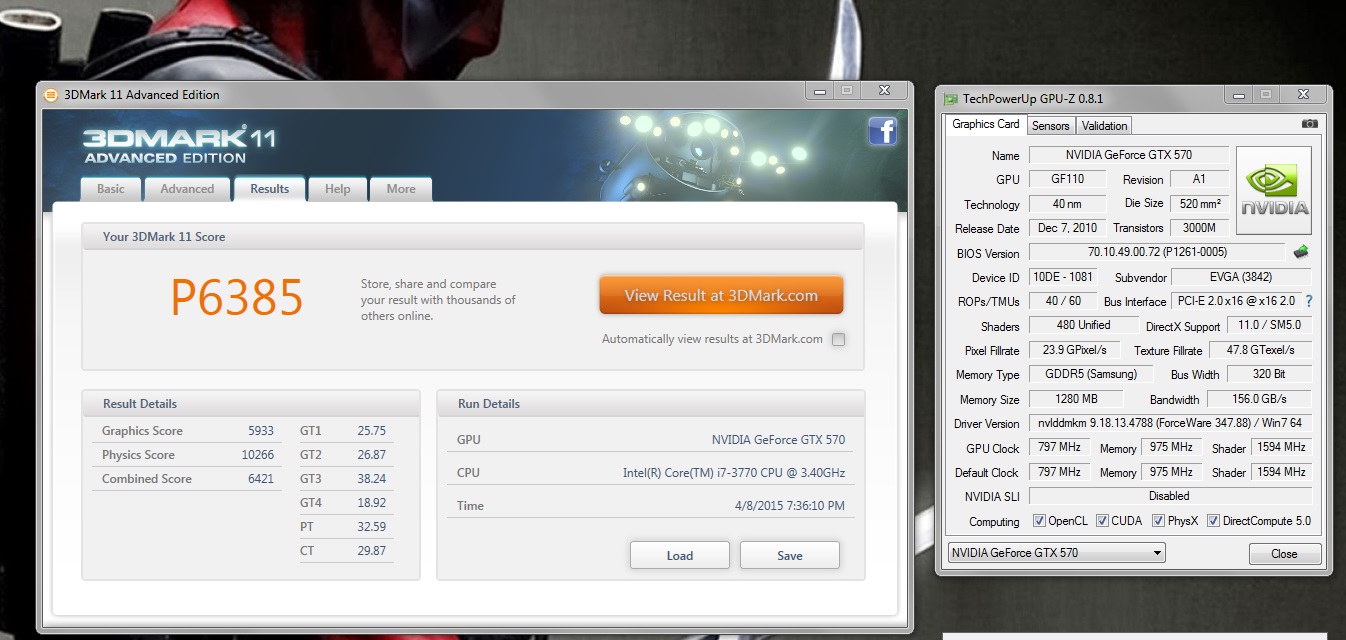Click the Shaders field 480 Unified
This screenshot has height=640, width=1346.
(x=1083, y=325)
